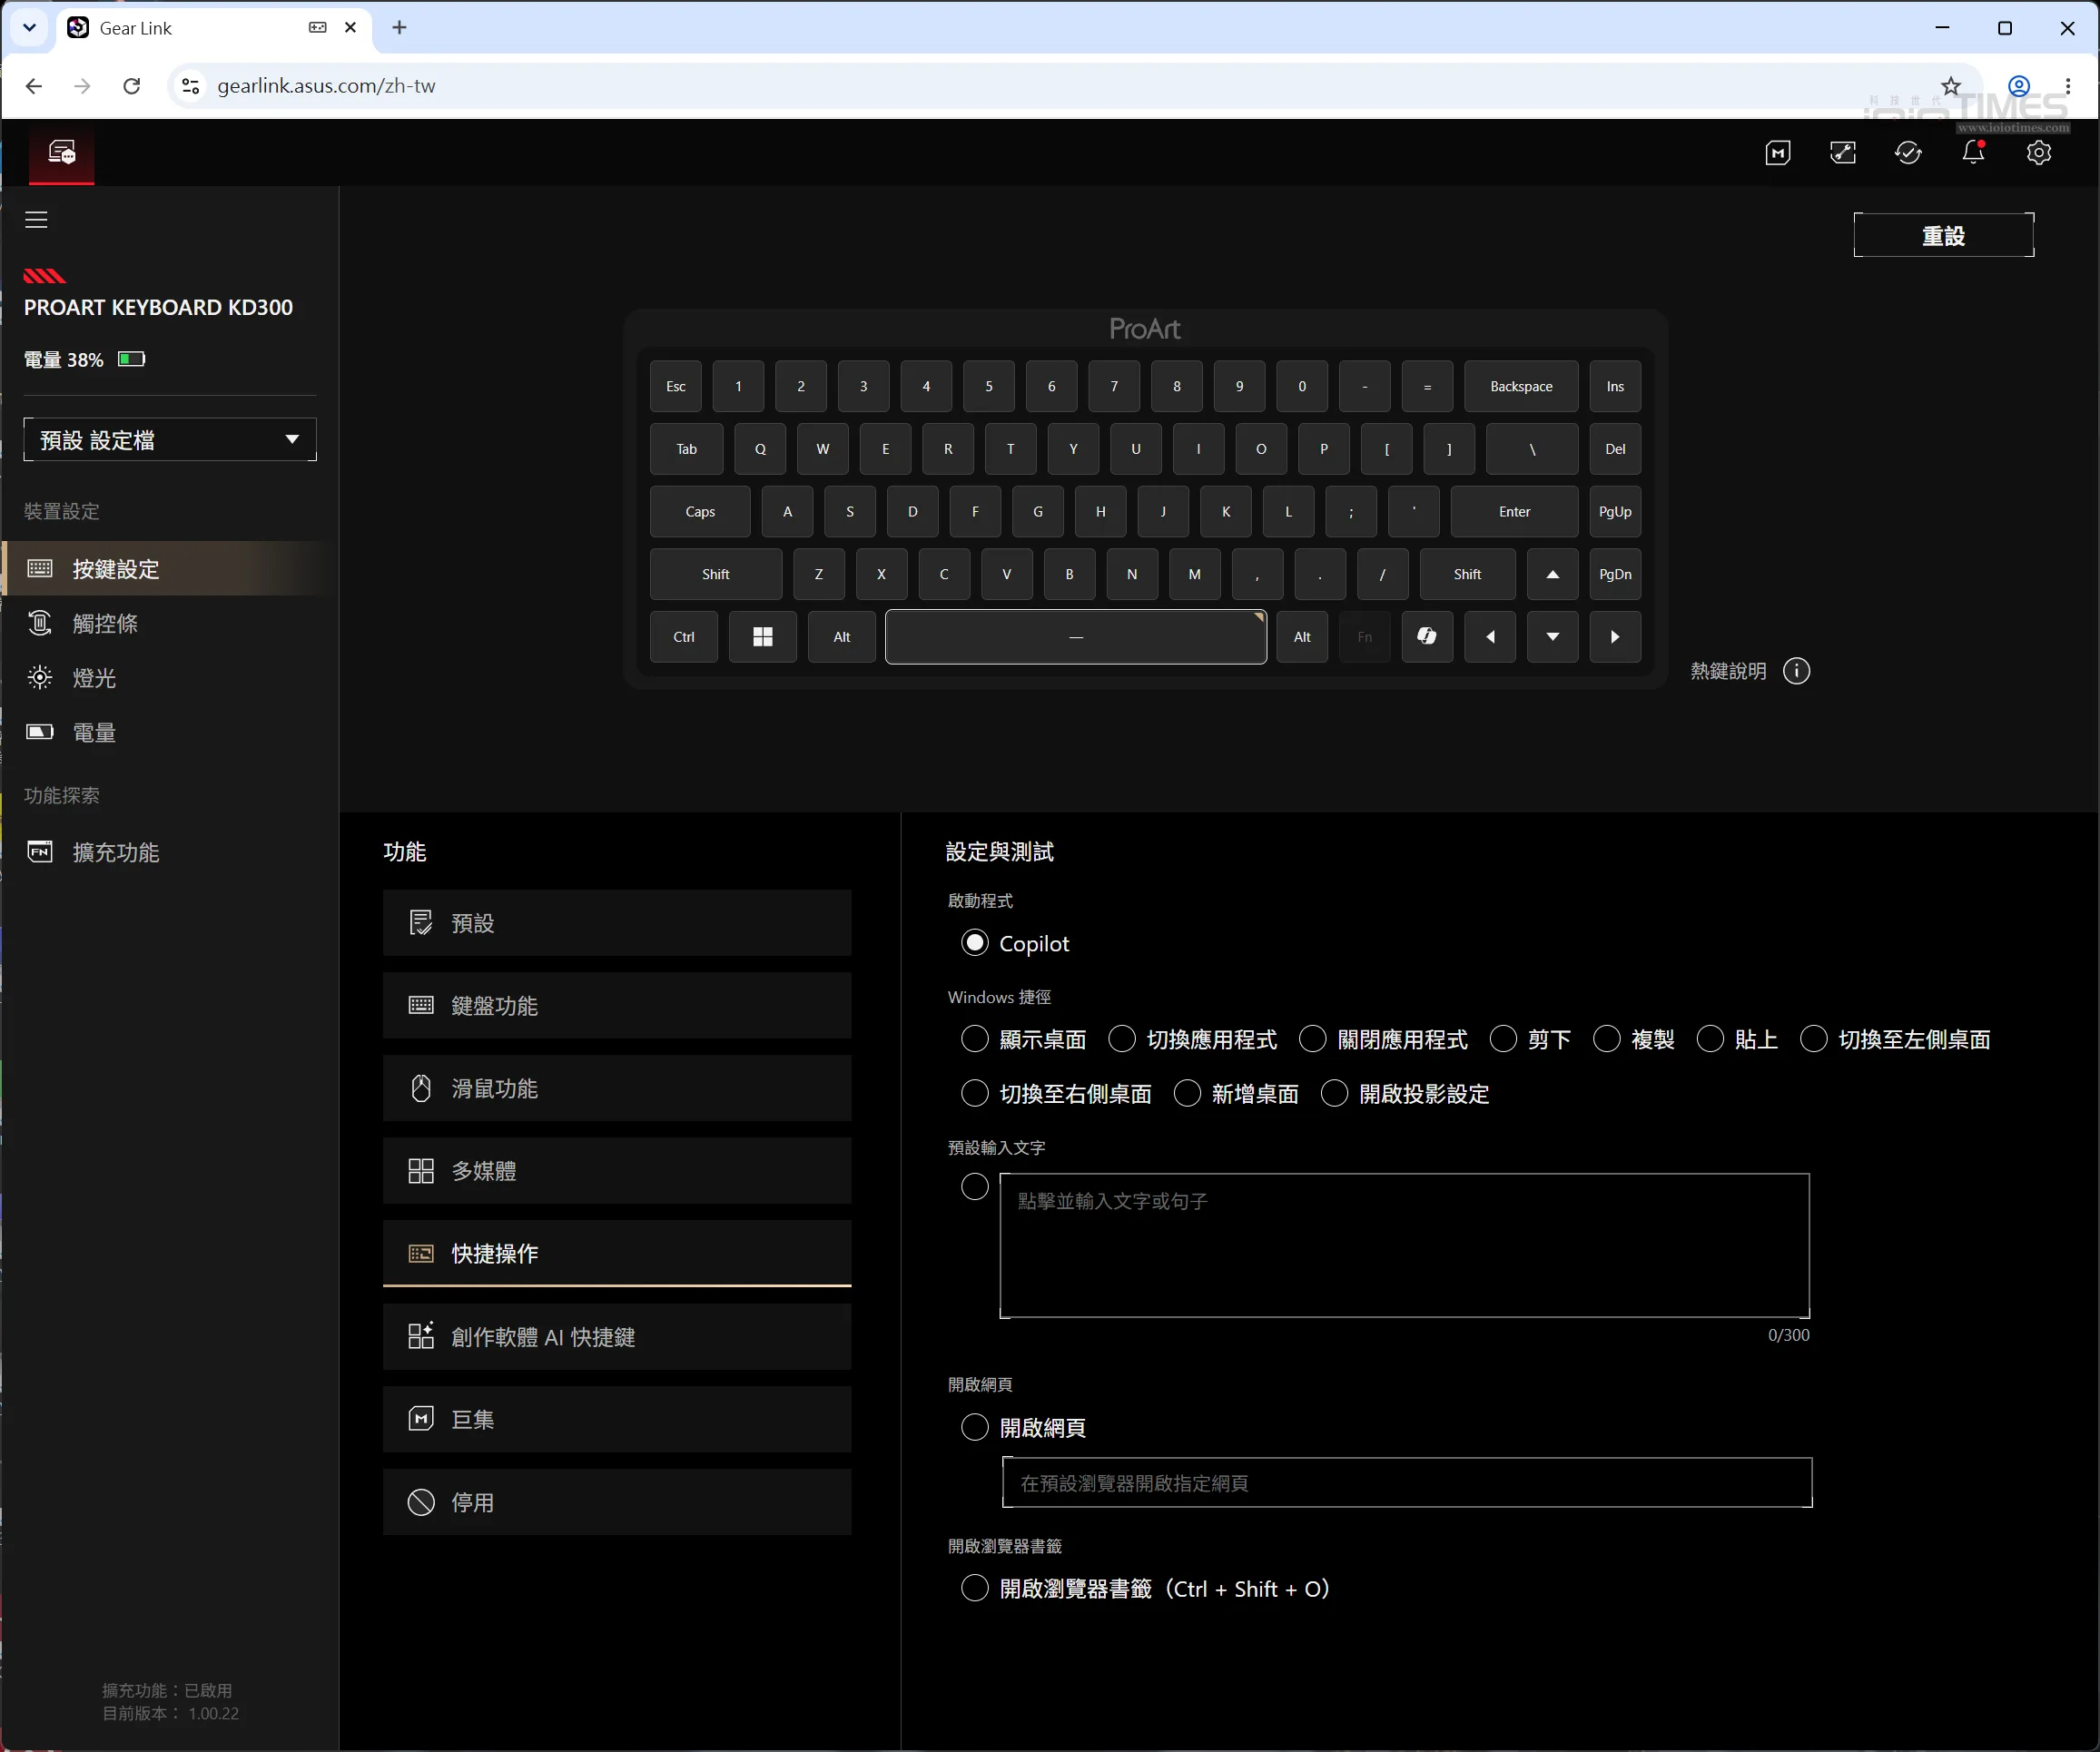2100x1752 pixels.
Task: Switch to the 快捷操作 function category
Action: point(617,1253)
